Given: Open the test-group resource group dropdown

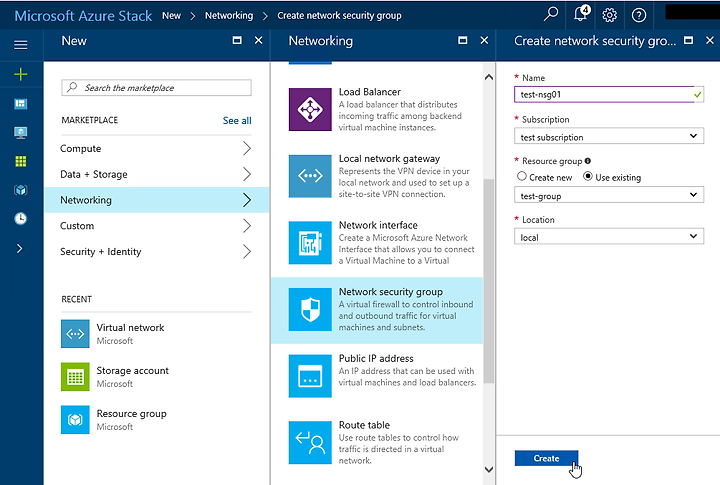Looking at the screenshot, I should [609, 195].
